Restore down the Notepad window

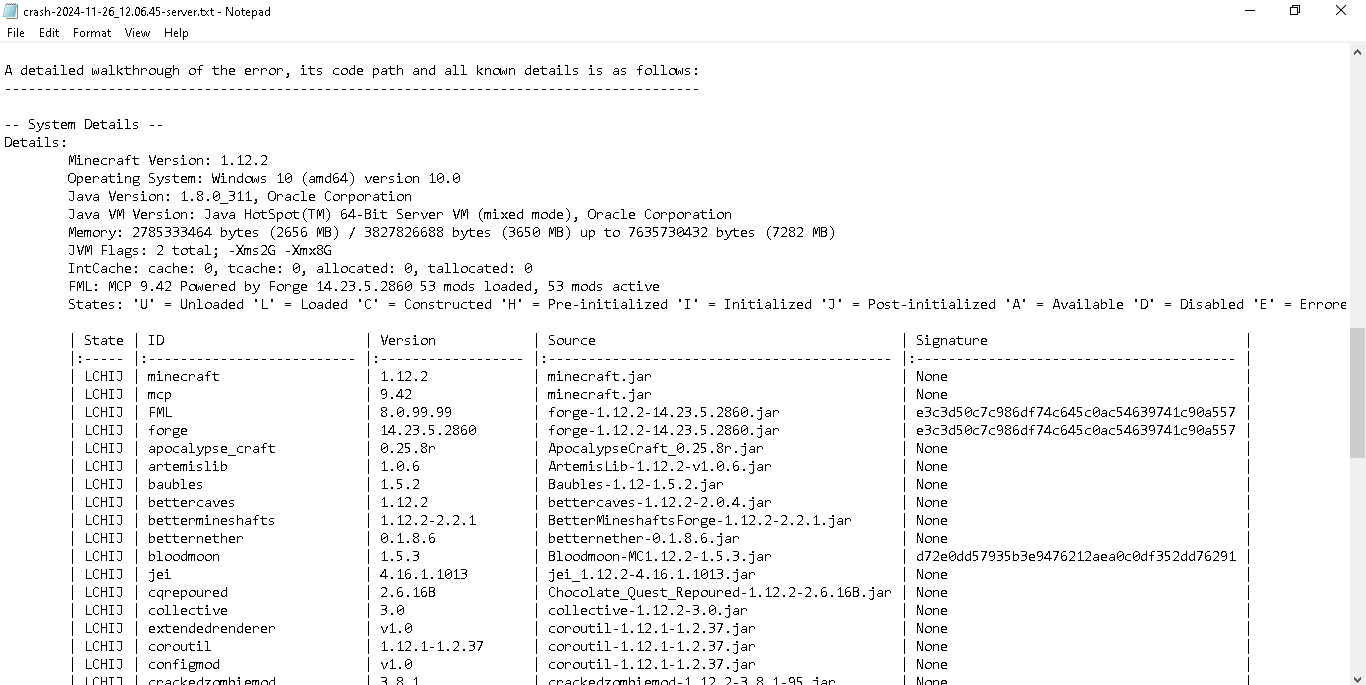(x=1295, y=11)
